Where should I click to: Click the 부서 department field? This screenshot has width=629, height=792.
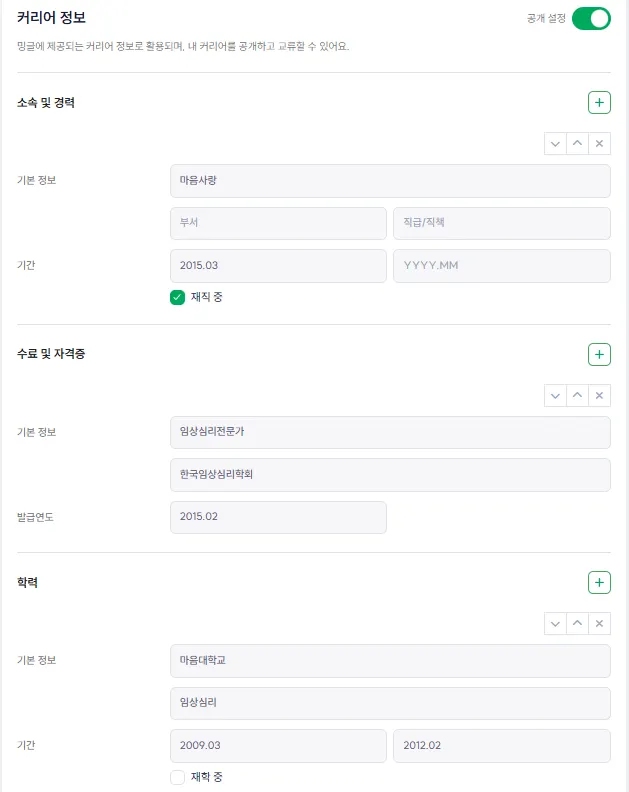click(x=278, y=223)
